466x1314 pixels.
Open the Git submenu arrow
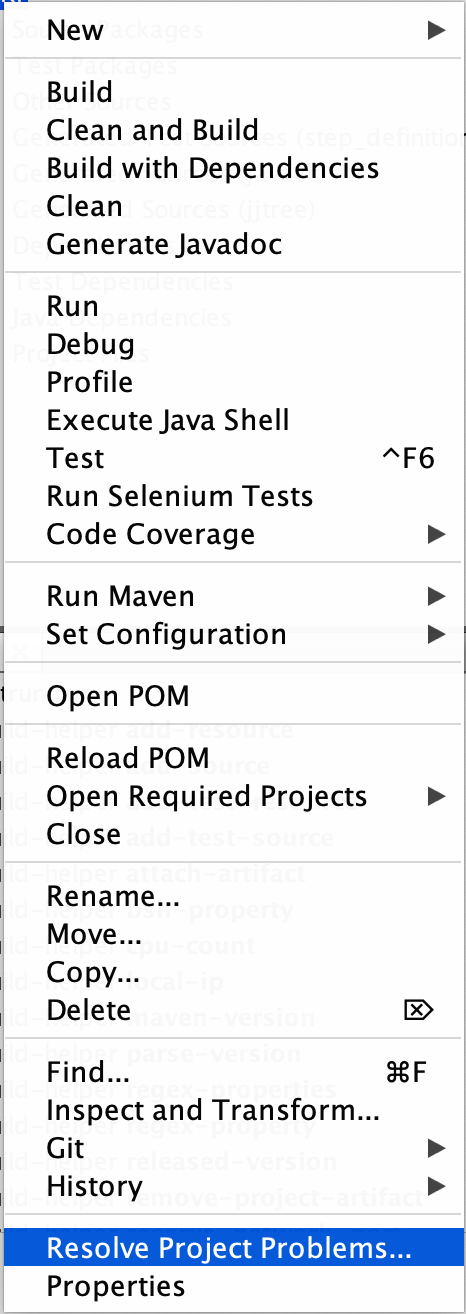tap(436, 1148)
